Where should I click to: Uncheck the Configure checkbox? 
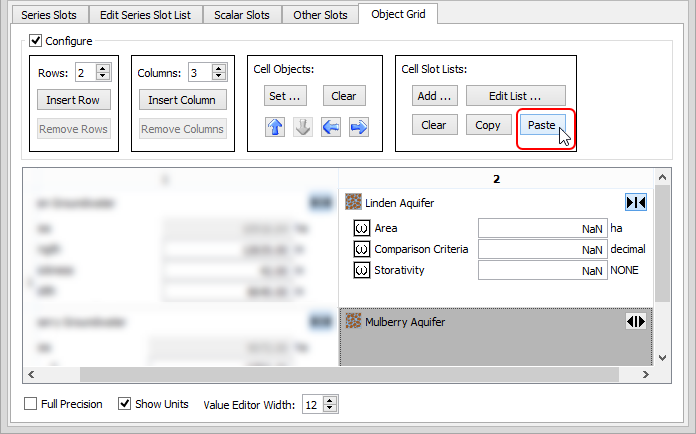point(36,41)
